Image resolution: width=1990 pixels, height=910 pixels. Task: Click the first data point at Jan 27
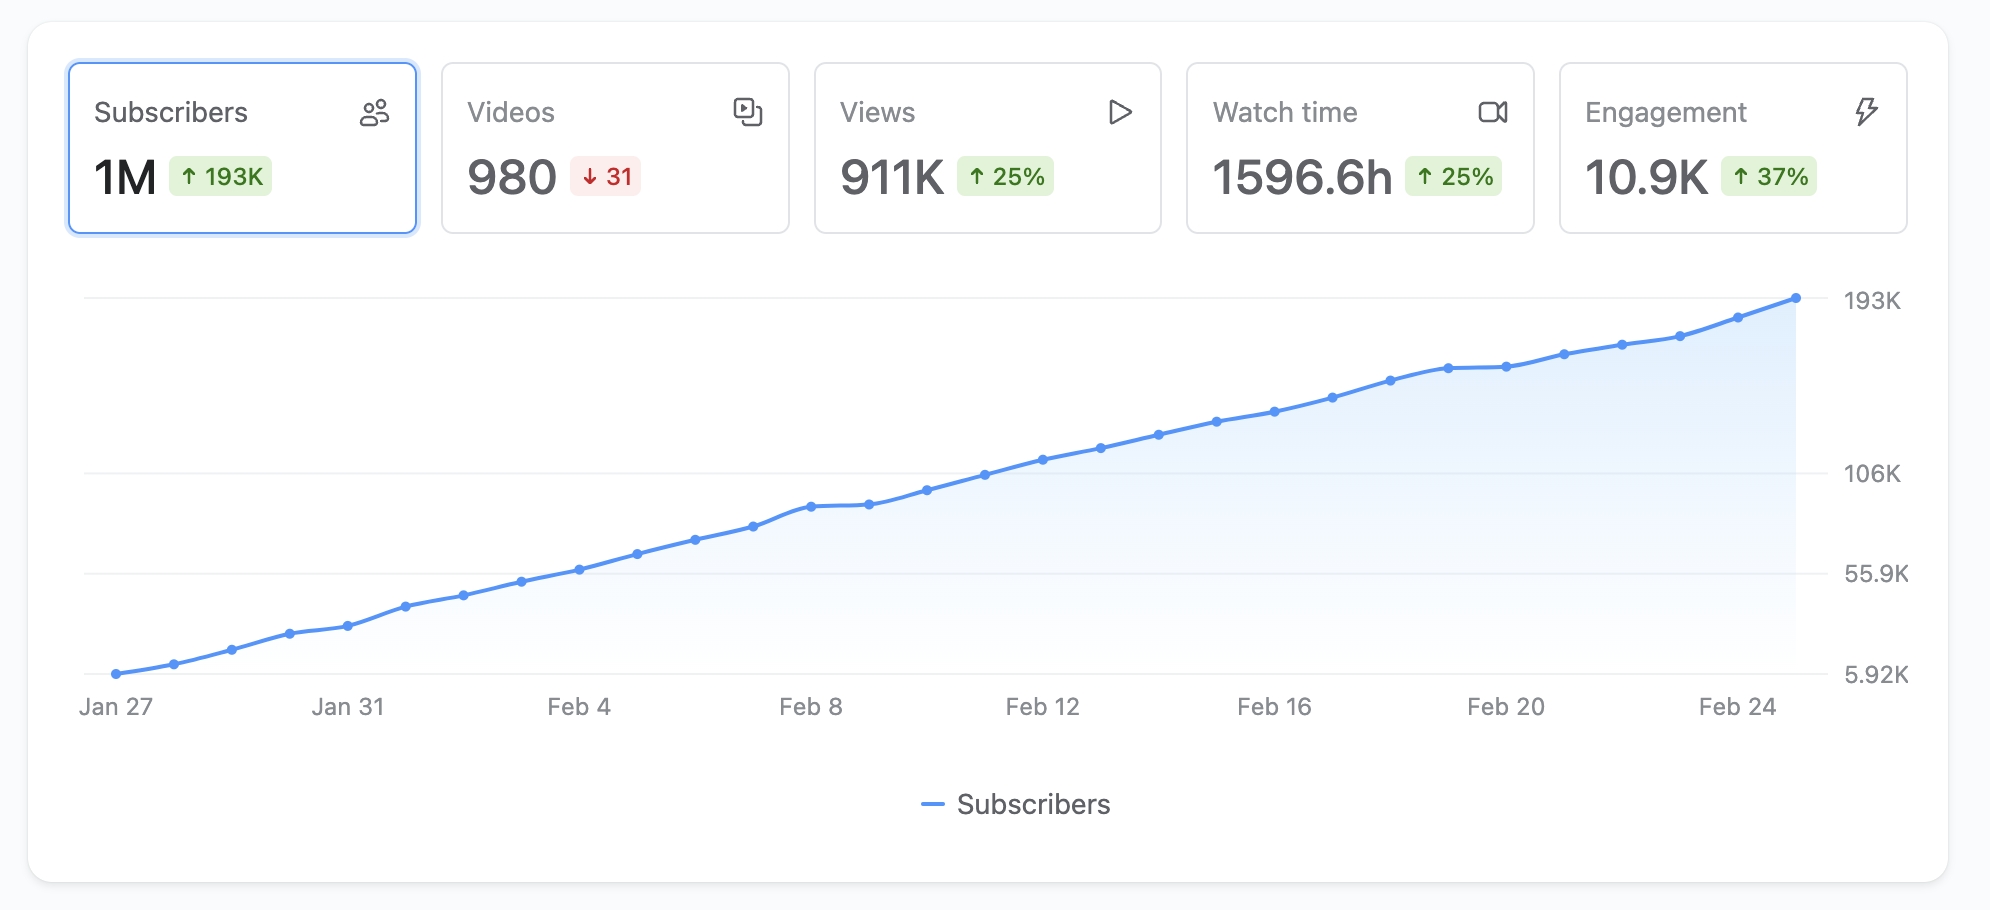click(116, 674)
